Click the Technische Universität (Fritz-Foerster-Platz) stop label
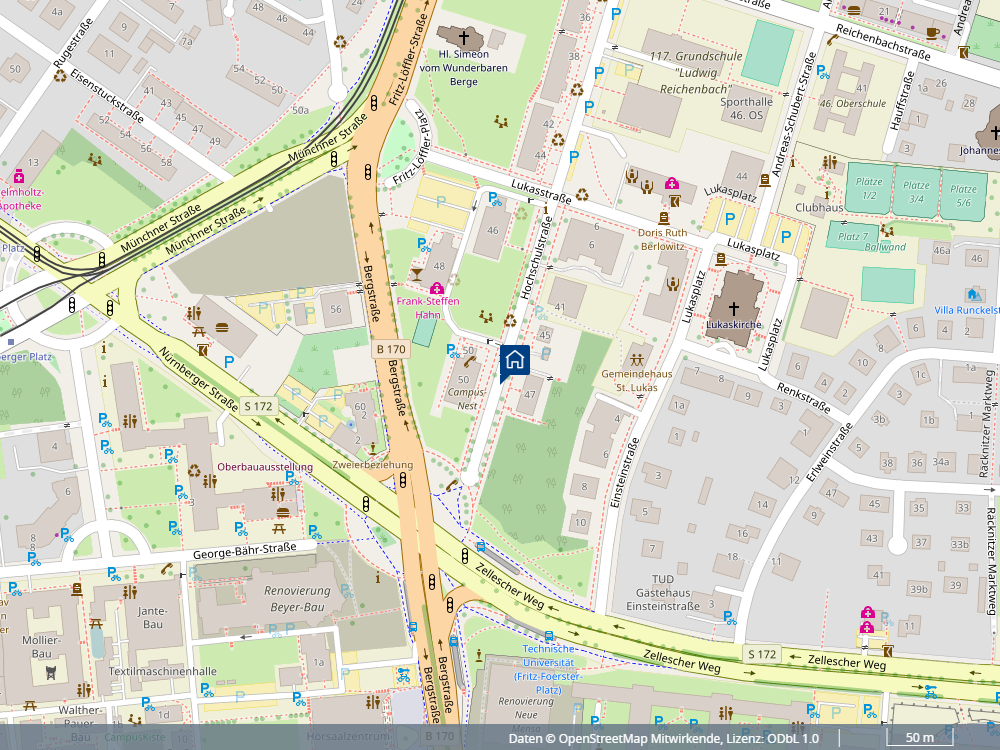The image size is (1000, 750). [x=548, y=669]
